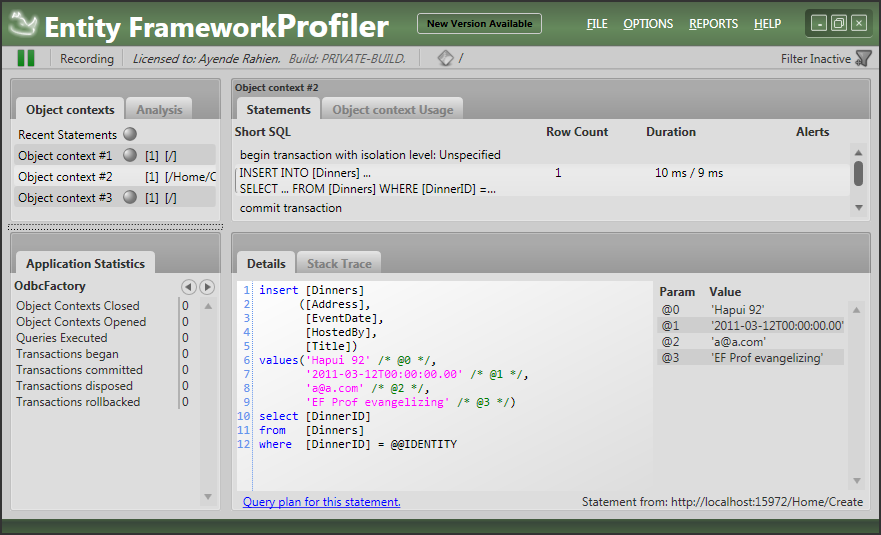Select the Details tab
This screenshot has width=881, height=535.
tap(266, 263)
